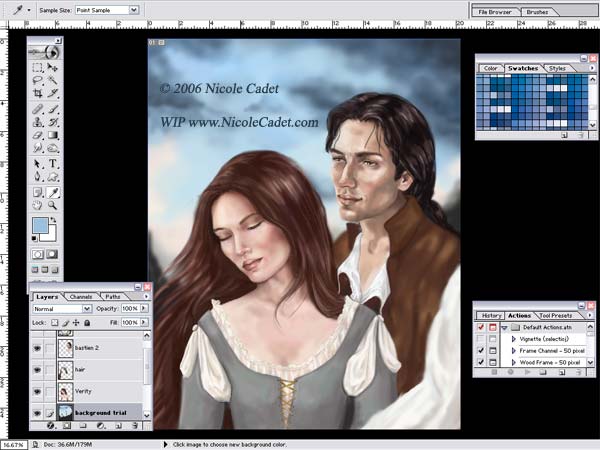This screenshot has width=600, height=450.
Task: Swap foreground and background colors
Action: [54, 220]
